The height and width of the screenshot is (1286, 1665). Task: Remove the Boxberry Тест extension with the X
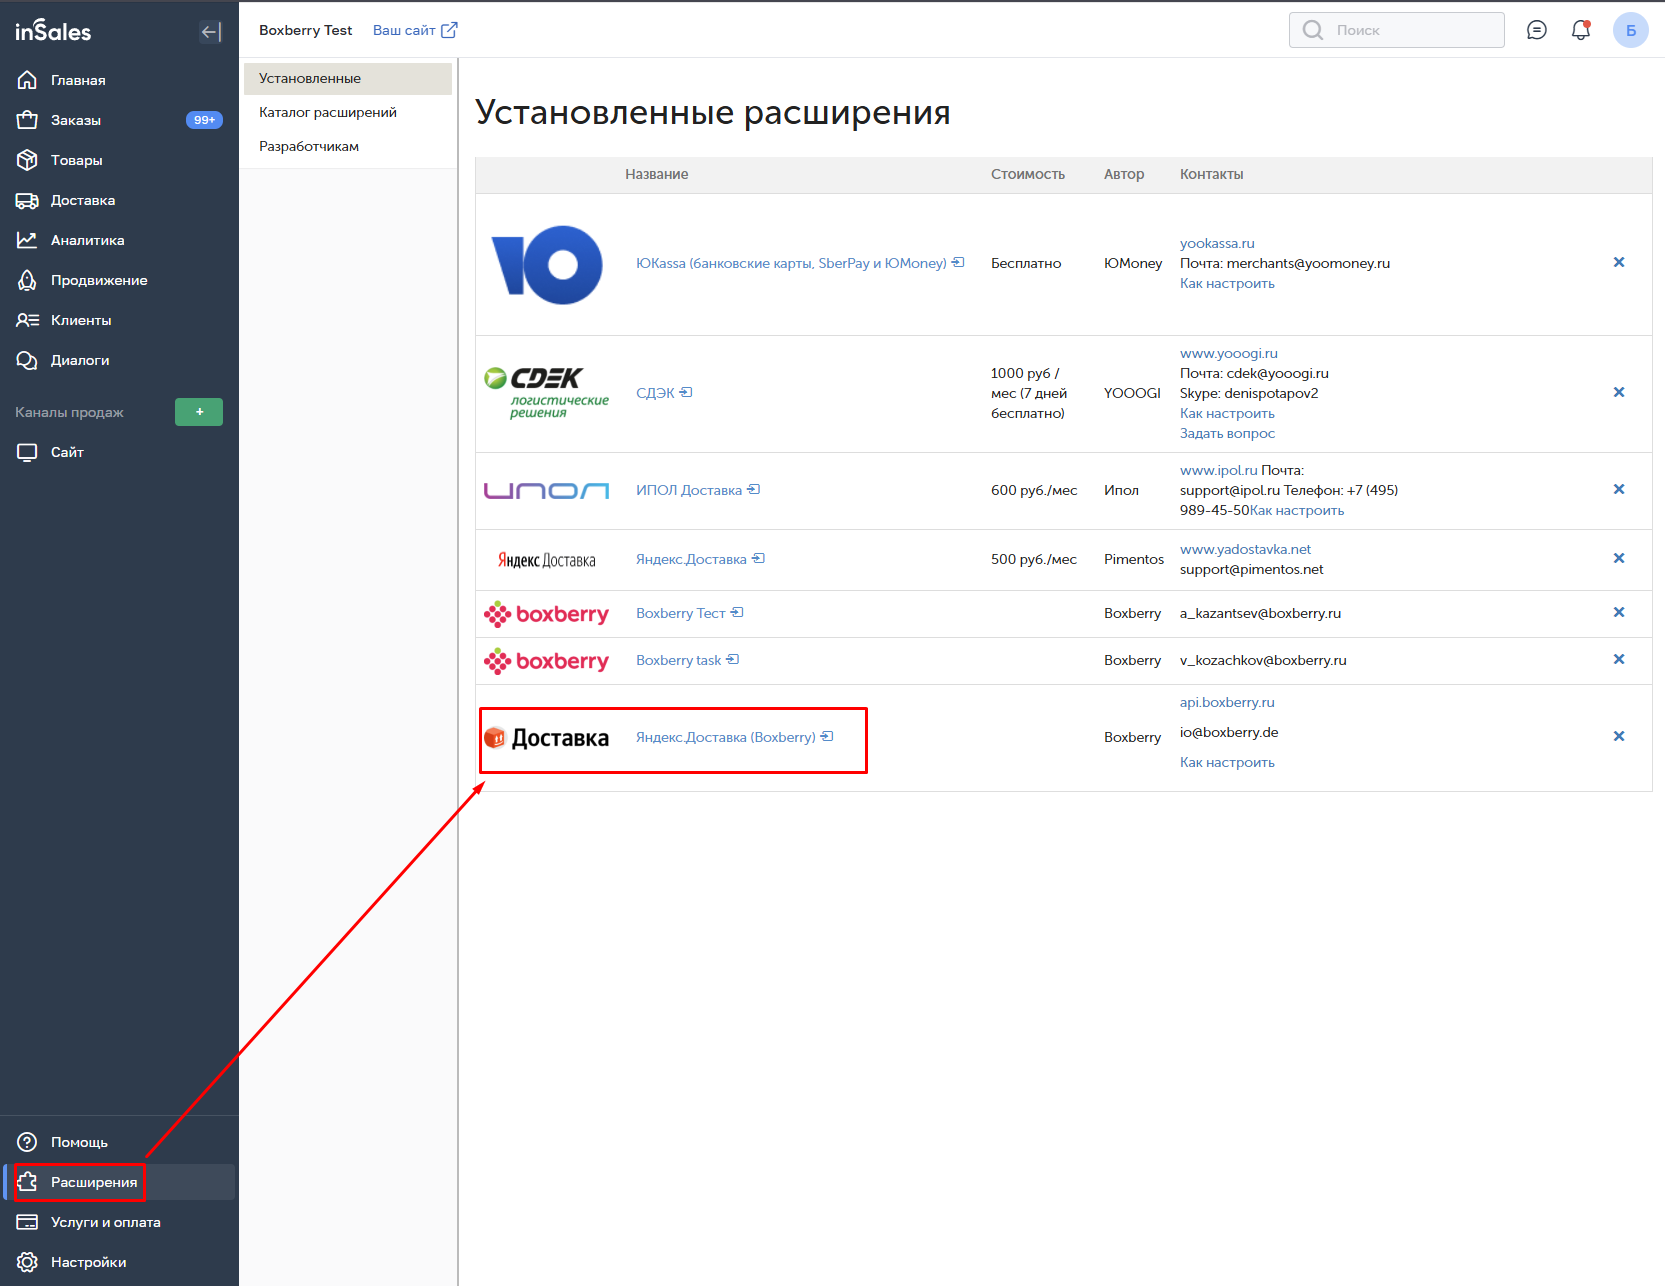tap(1619, 612)
